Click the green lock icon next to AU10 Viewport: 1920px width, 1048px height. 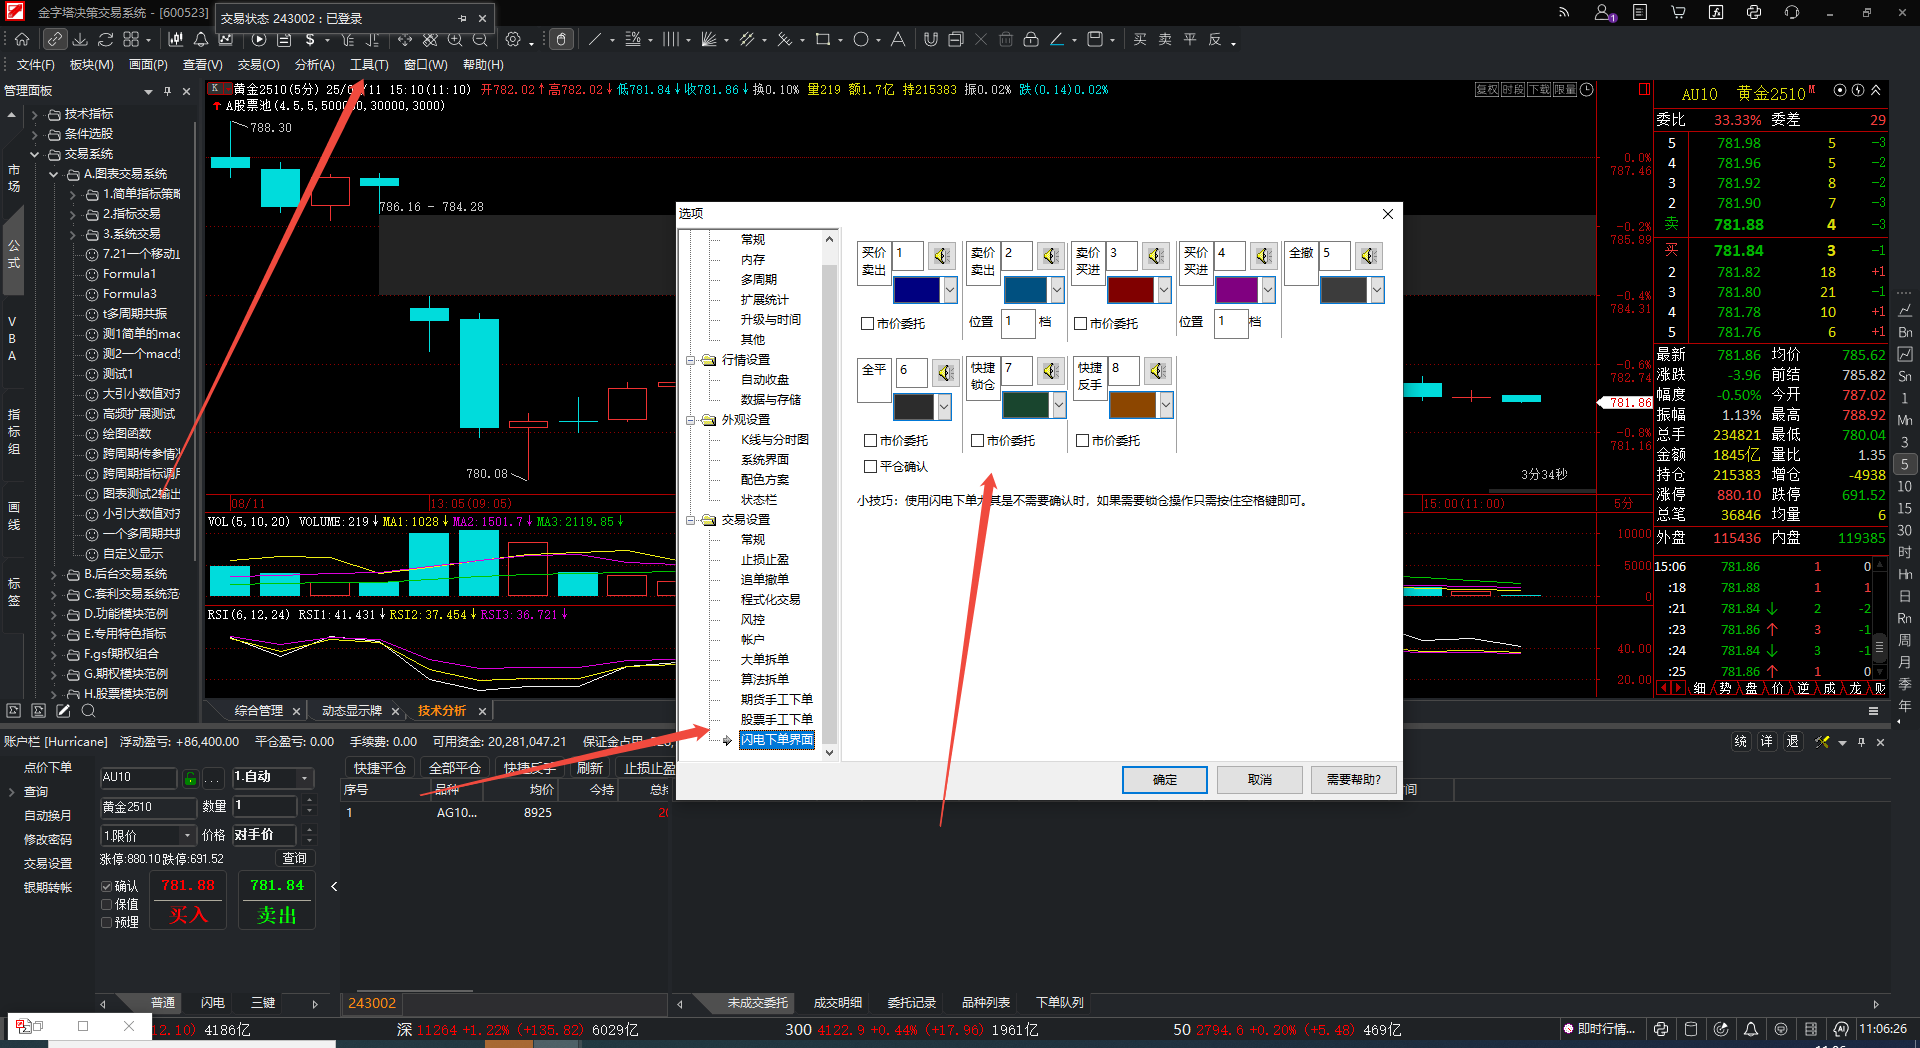(190, 777)
